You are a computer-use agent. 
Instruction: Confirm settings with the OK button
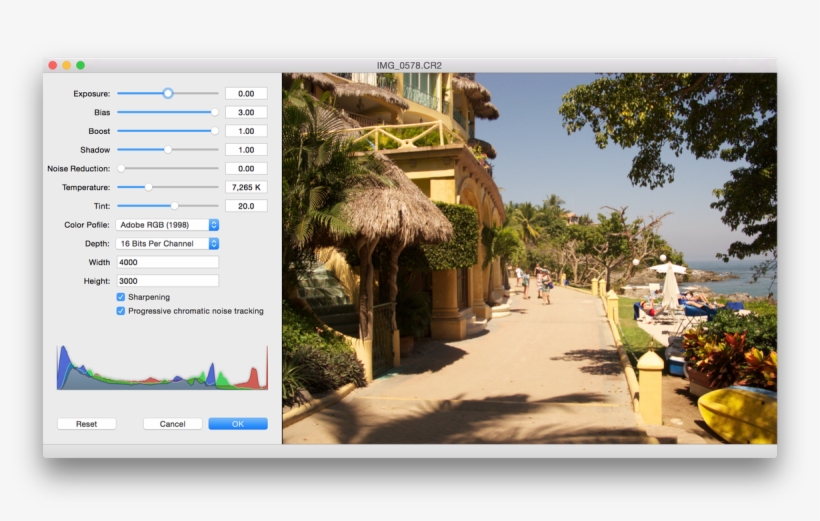(238, 424)
